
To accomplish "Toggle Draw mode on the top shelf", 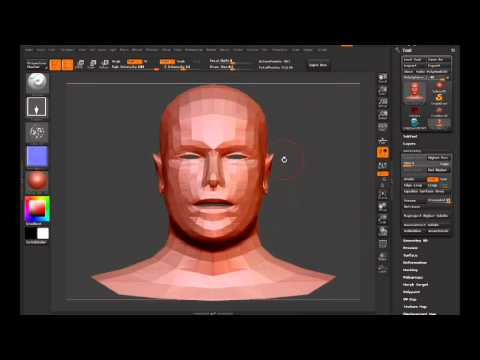I will coord(68,65).
